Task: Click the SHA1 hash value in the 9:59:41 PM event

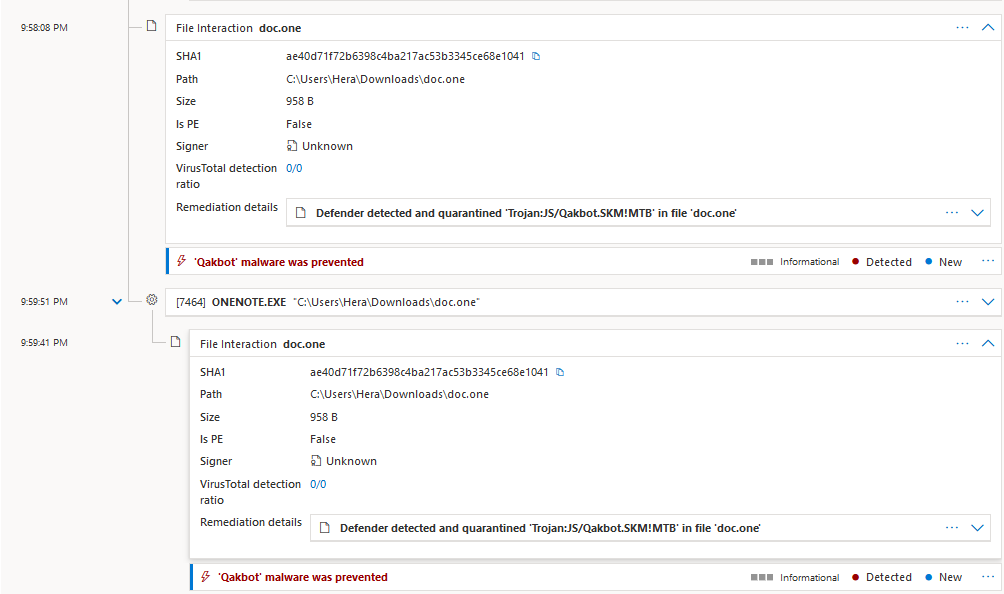Action: pyautogui.click(x=429, y=372)
